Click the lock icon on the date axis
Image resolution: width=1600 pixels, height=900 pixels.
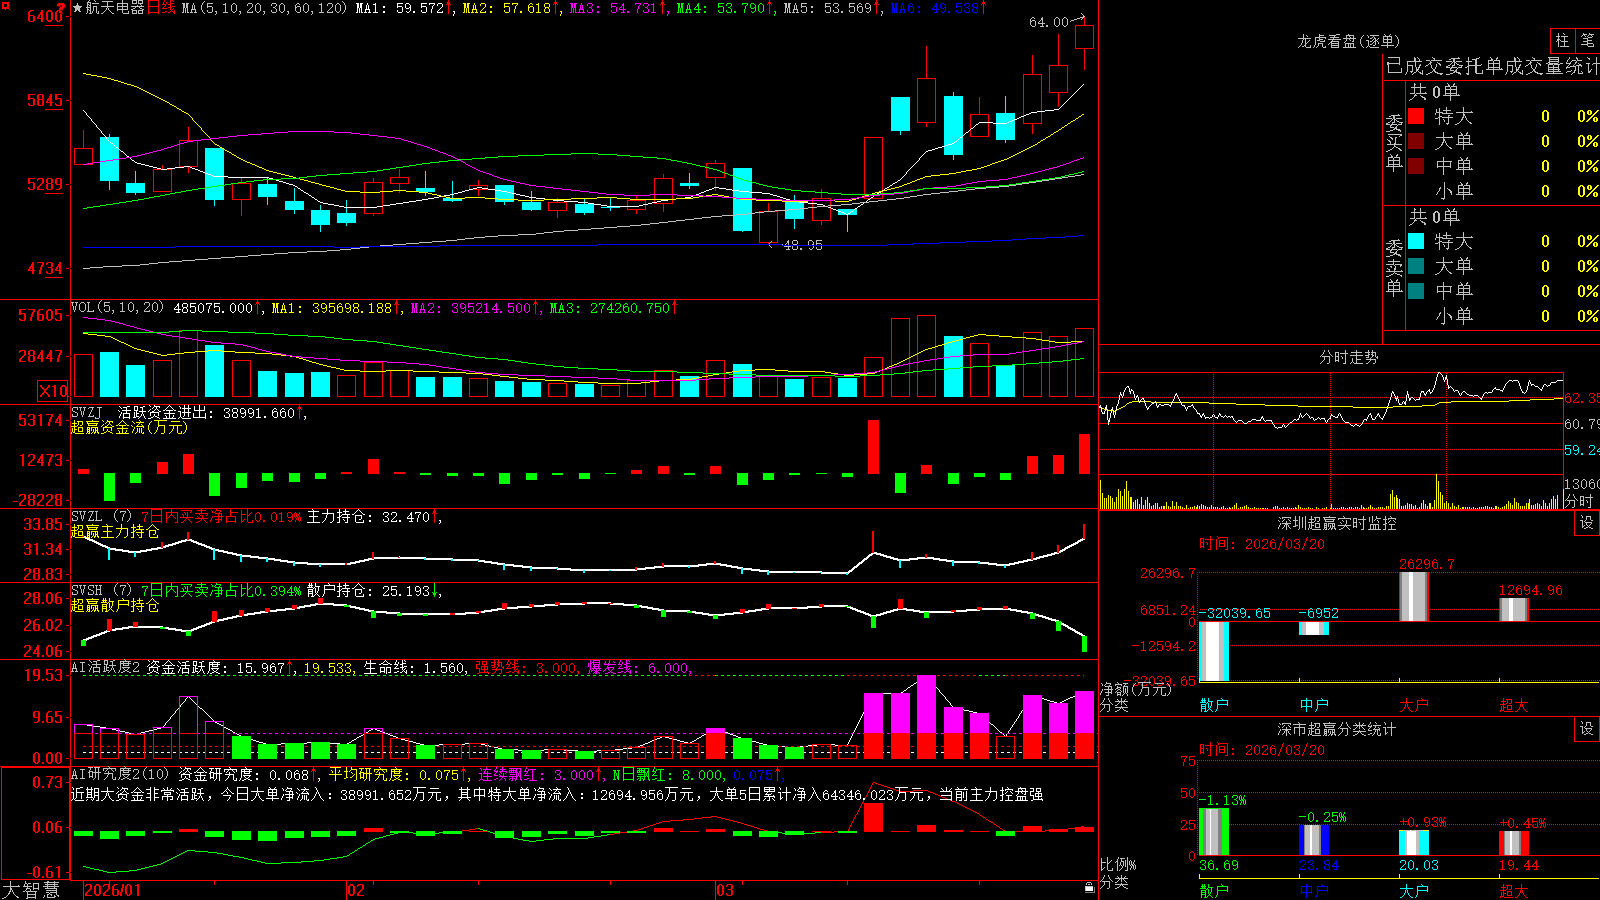(x=1090, y=888)
